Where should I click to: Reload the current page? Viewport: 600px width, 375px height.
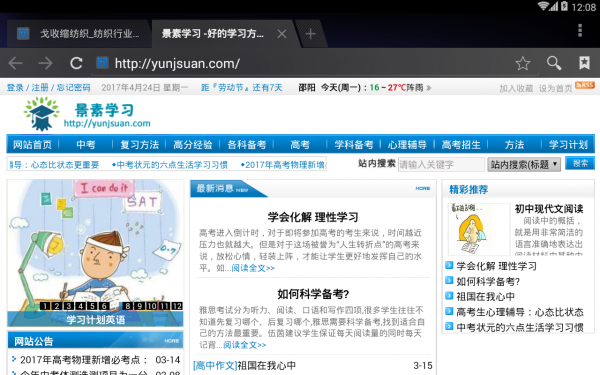point(76,63)
